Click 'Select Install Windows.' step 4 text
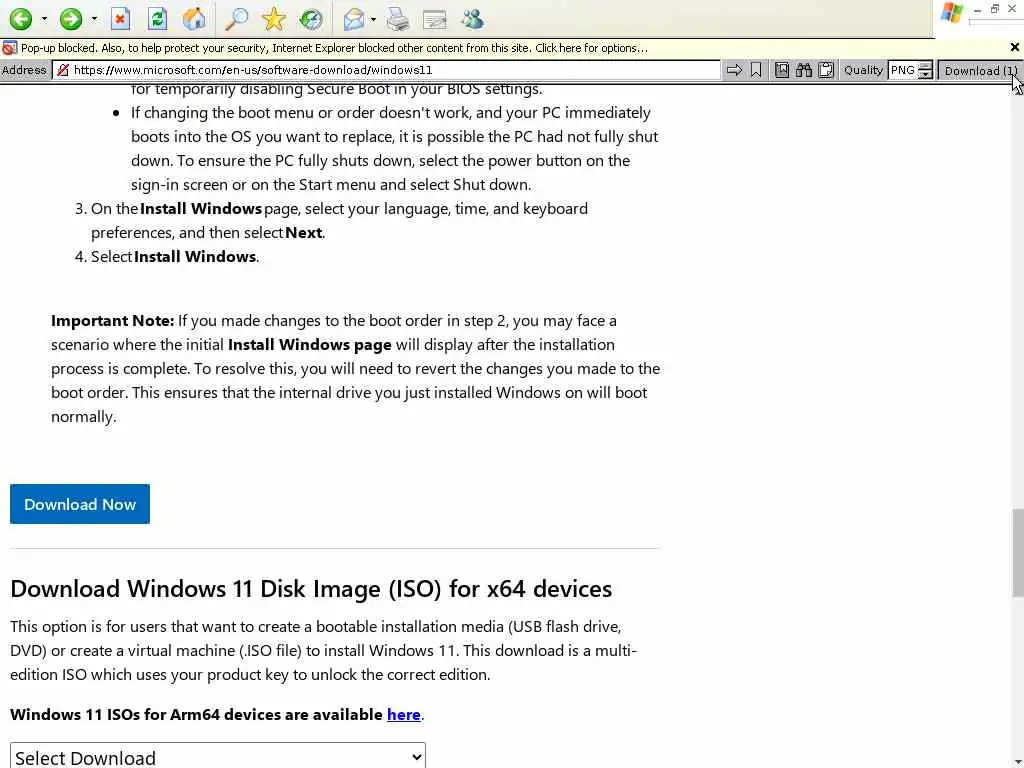Viewport: 1024px width, 768px height. point(175,257)
